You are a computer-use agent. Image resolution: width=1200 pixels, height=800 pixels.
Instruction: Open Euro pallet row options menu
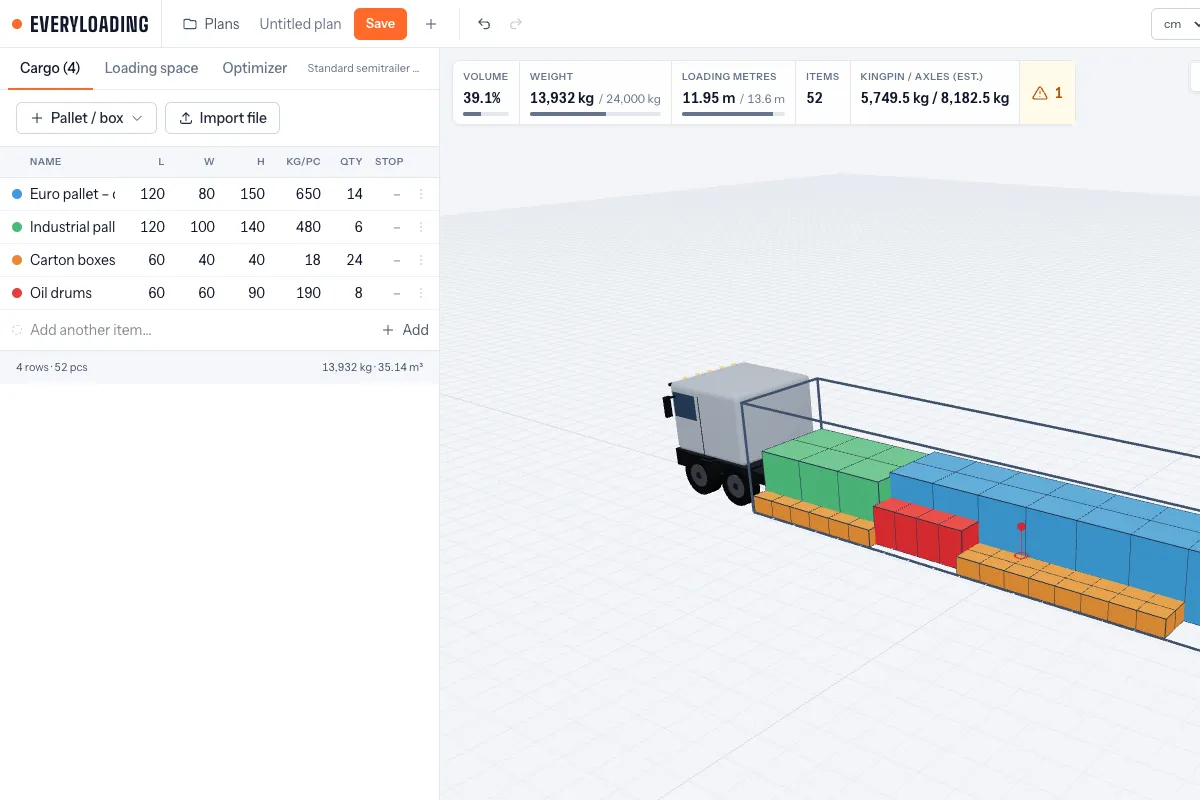[421, 194]
